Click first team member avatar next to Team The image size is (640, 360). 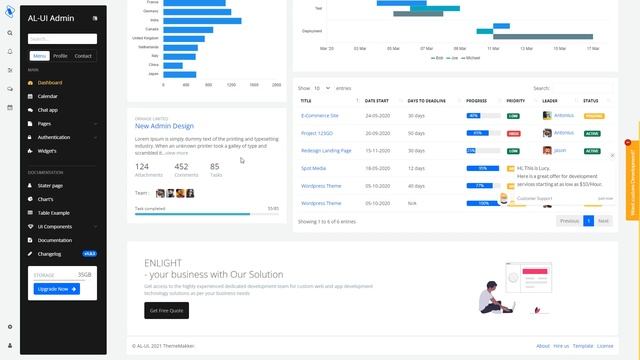coord(160,193)
